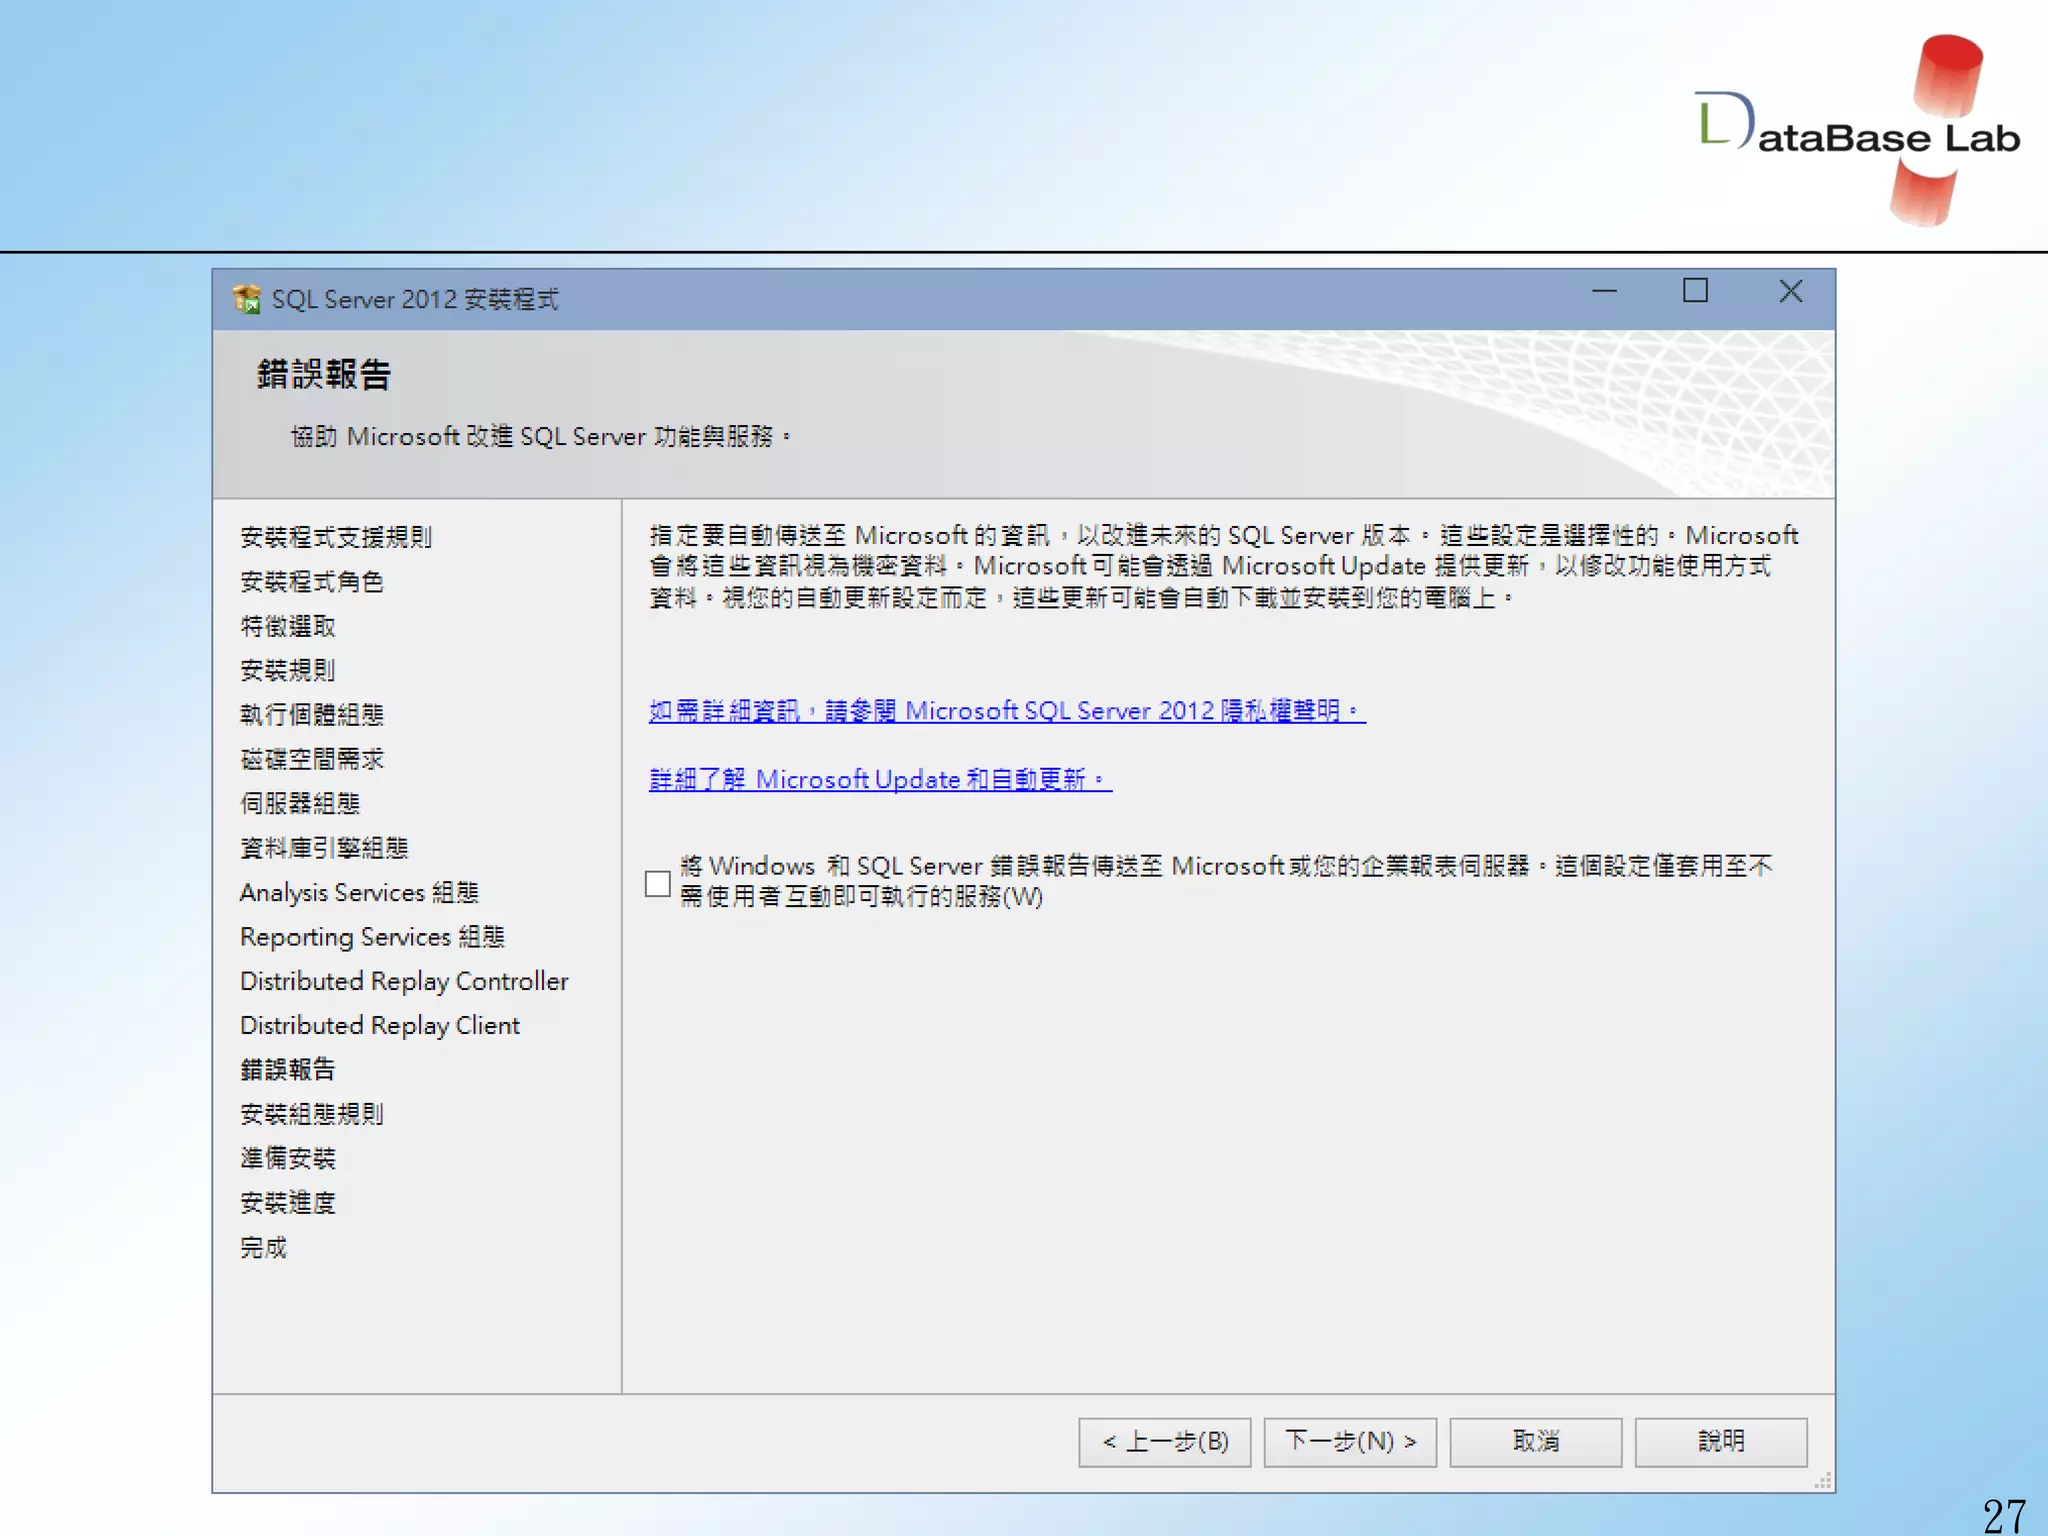Select 伺服器組態 step in sidebar
The image size is (2048, 1536).
tap(300, 803)
